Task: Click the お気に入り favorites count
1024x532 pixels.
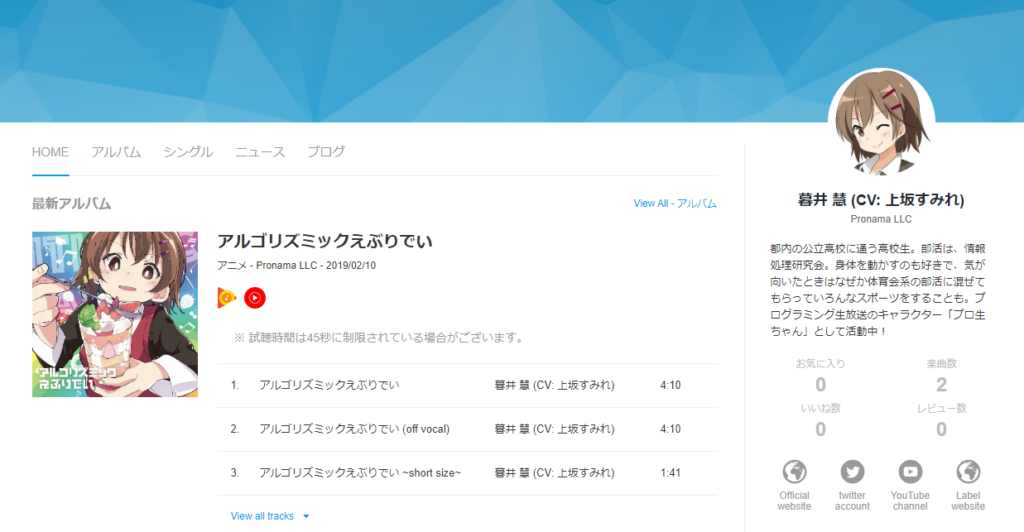Action: (x=820, y=385)
